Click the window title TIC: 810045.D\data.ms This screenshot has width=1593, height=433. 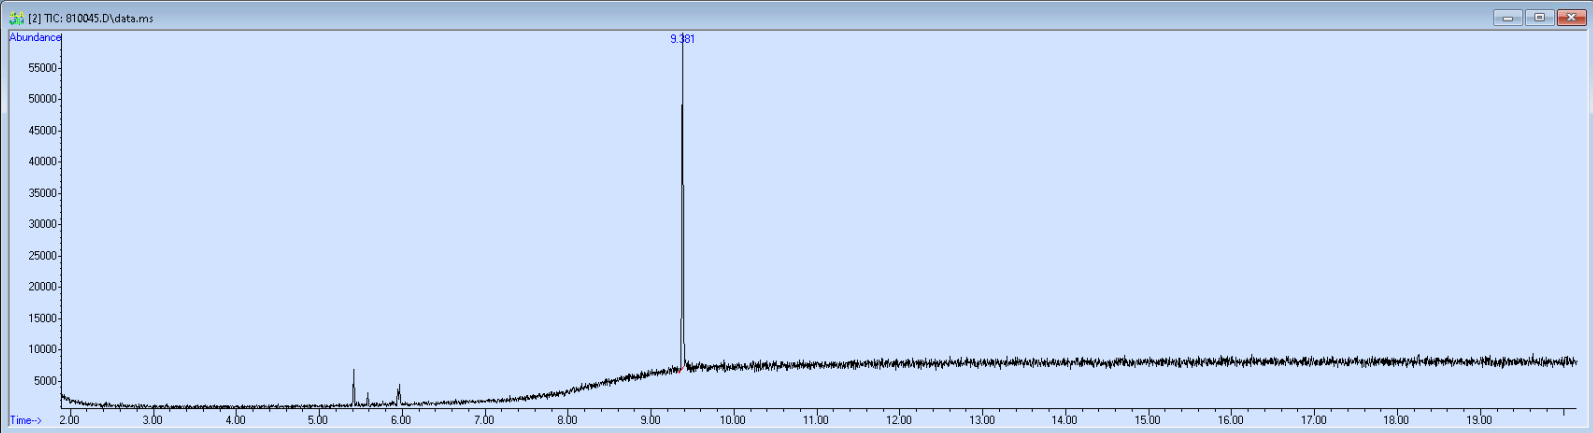point(91,18)
